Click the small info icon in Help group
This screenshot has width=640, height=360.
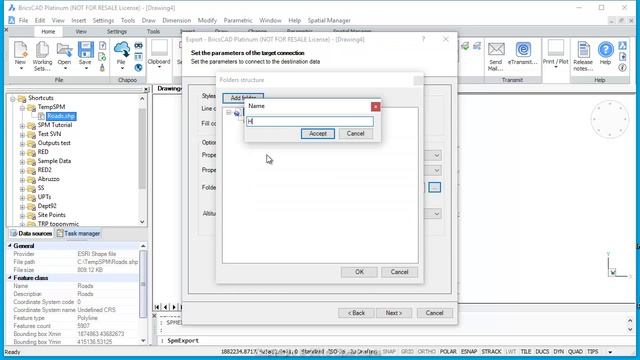(622, 68)
